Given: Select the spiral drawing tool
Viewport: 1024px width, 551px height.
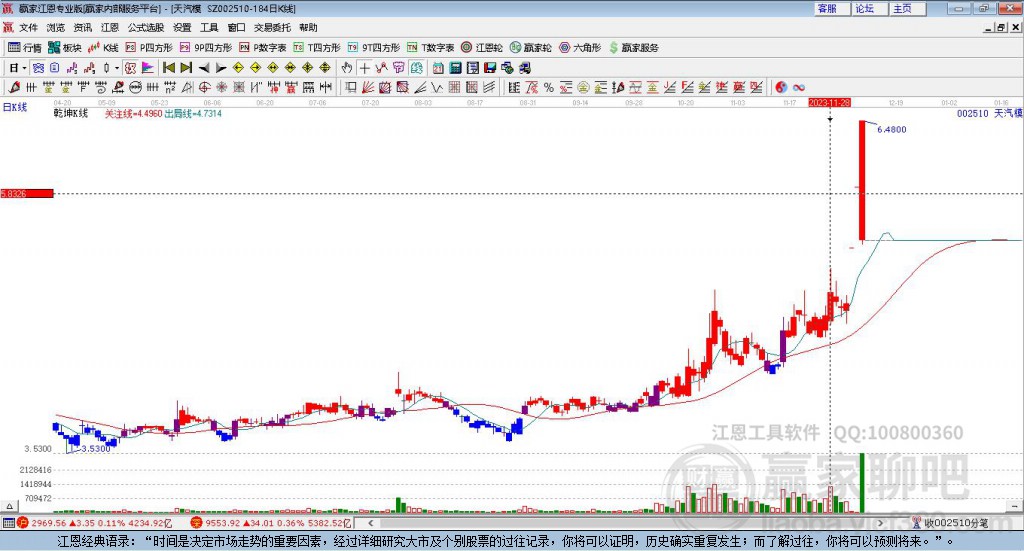Looking at the screenshot, I should point(101,87).
